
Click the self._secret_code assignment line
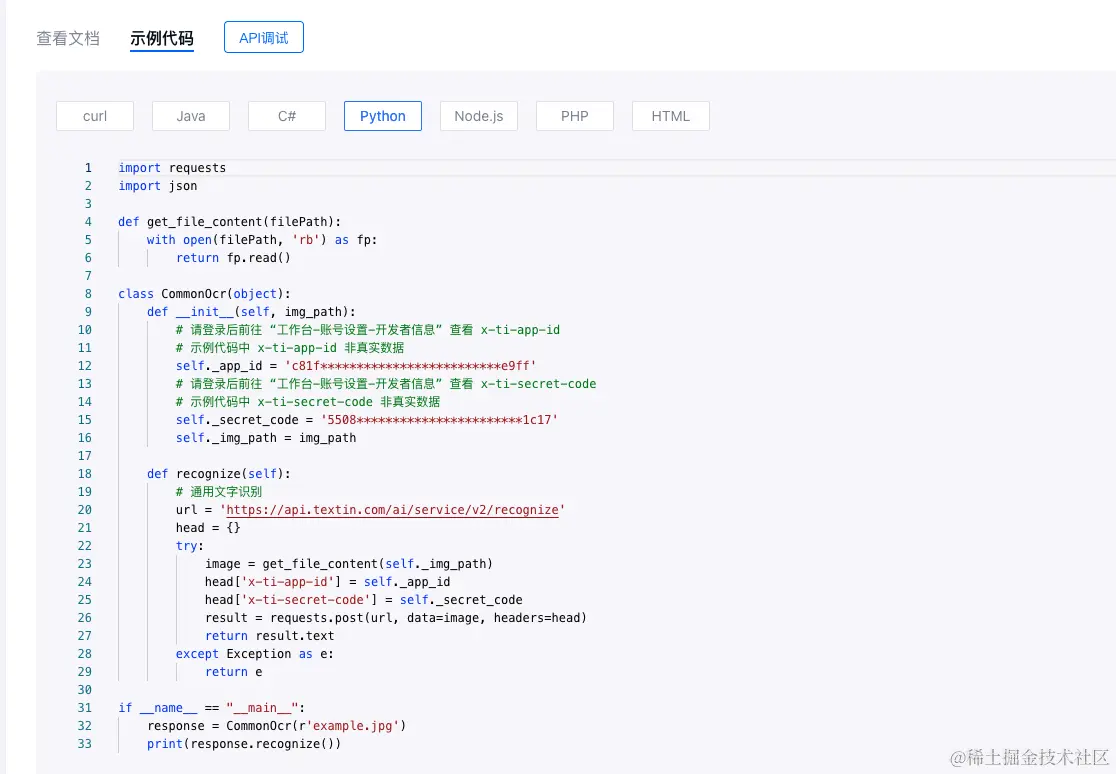tap(367, 420)
